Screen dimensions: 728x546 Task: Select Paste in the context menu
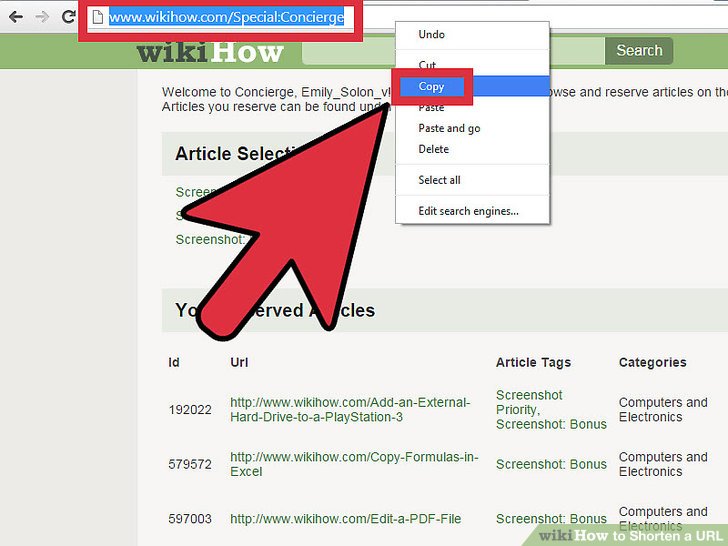pyautogui.click(x=431, y=107)
